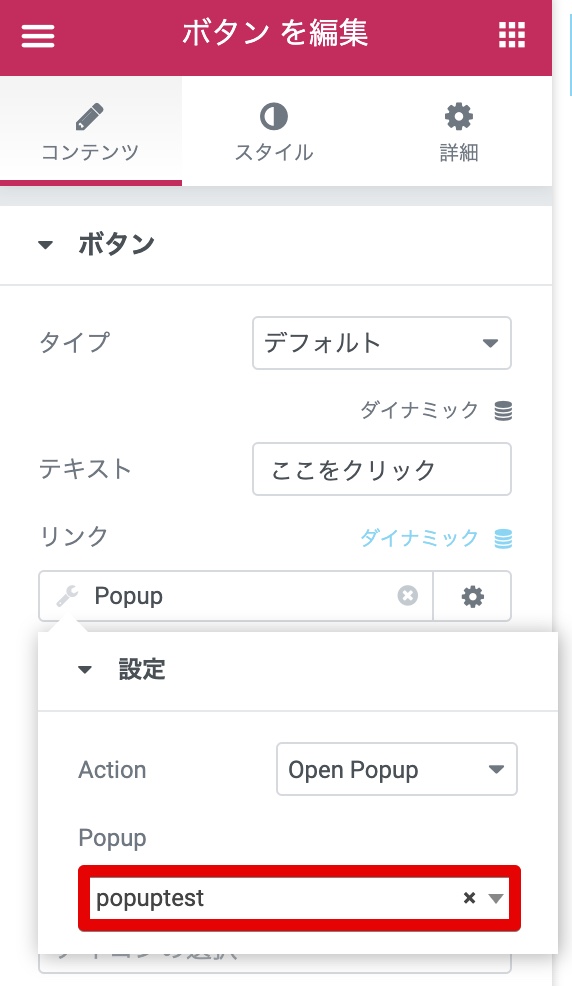572x986 pixels.
Task: Click the half-circle style icon
Action: (x=273, y=117)
